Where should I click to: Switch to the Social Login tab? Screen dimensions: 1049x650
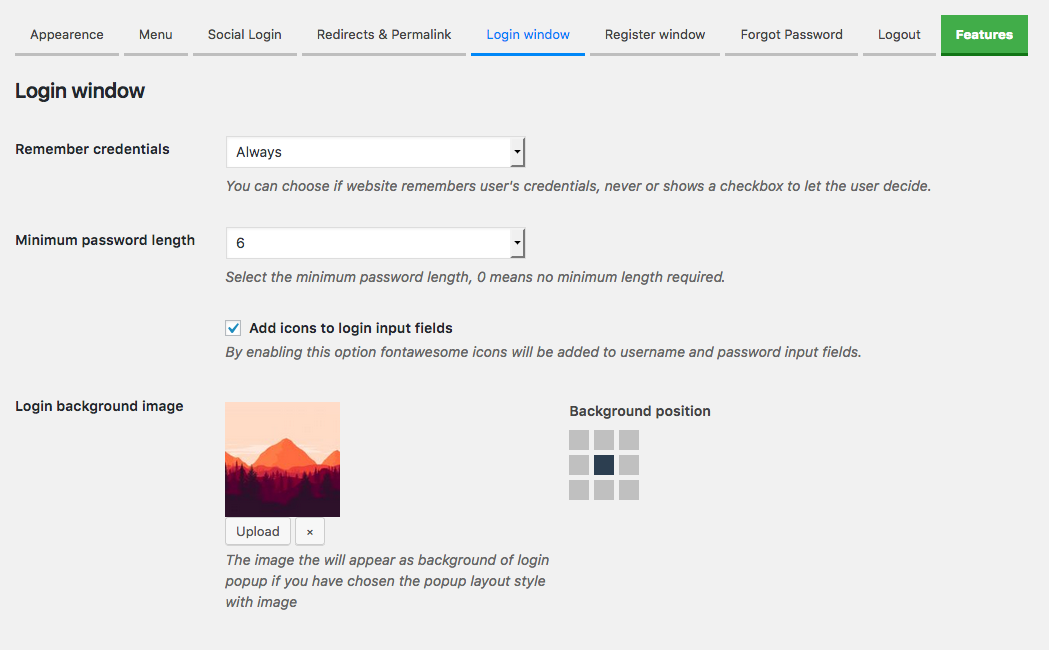(x=245, y=35)
